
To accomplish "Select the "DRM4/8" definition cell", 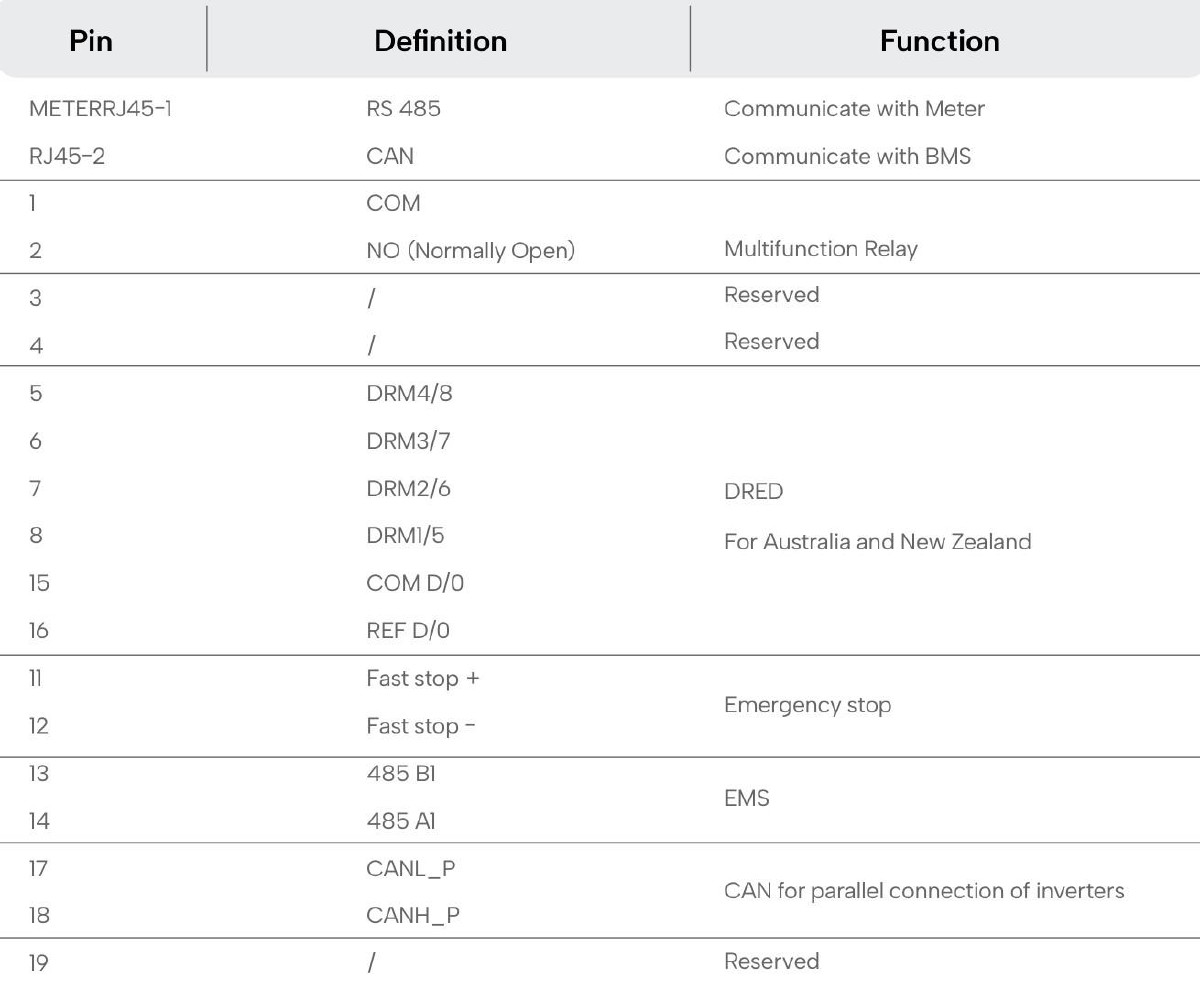I will [409, 393].
